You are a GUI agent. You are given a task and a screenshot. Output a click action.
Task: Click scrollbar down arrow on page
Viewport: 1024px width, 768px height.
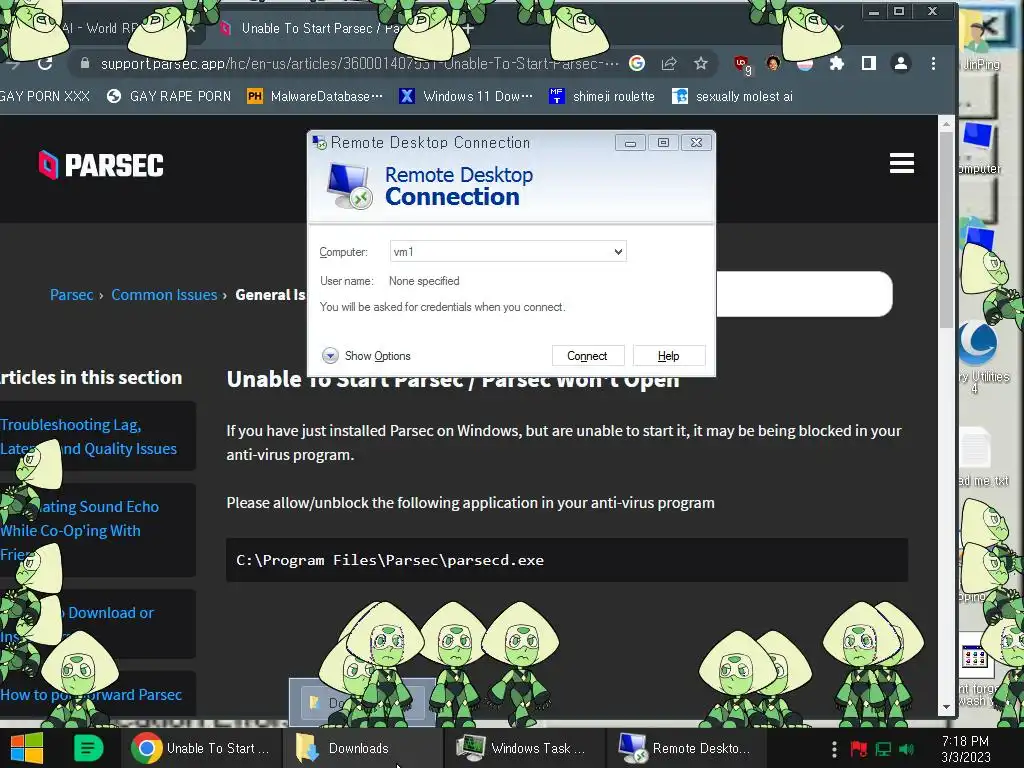pos(946,707)
